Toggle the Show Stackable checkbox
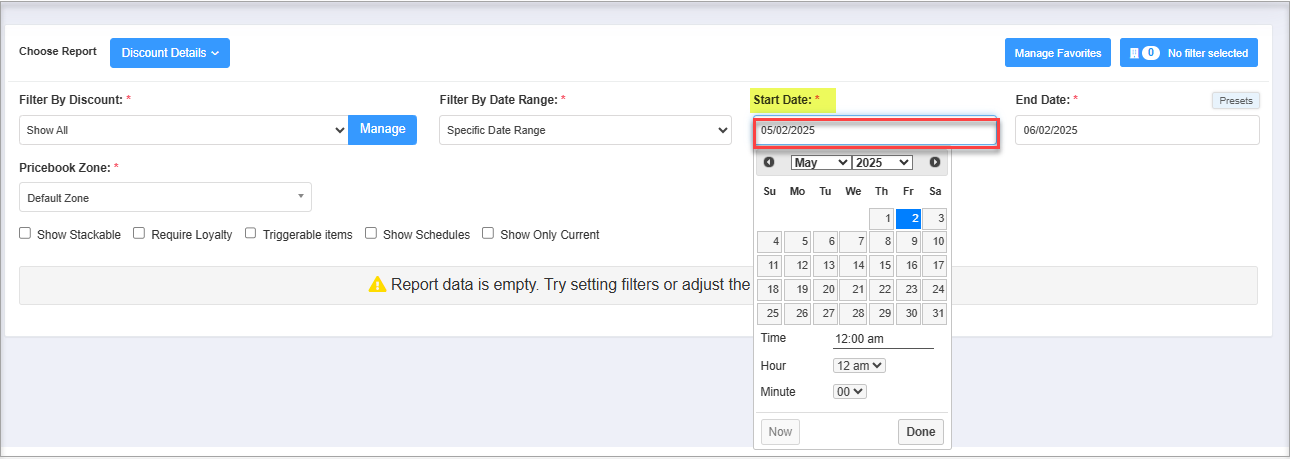1290x459 pixels. [x=25, y=233]
